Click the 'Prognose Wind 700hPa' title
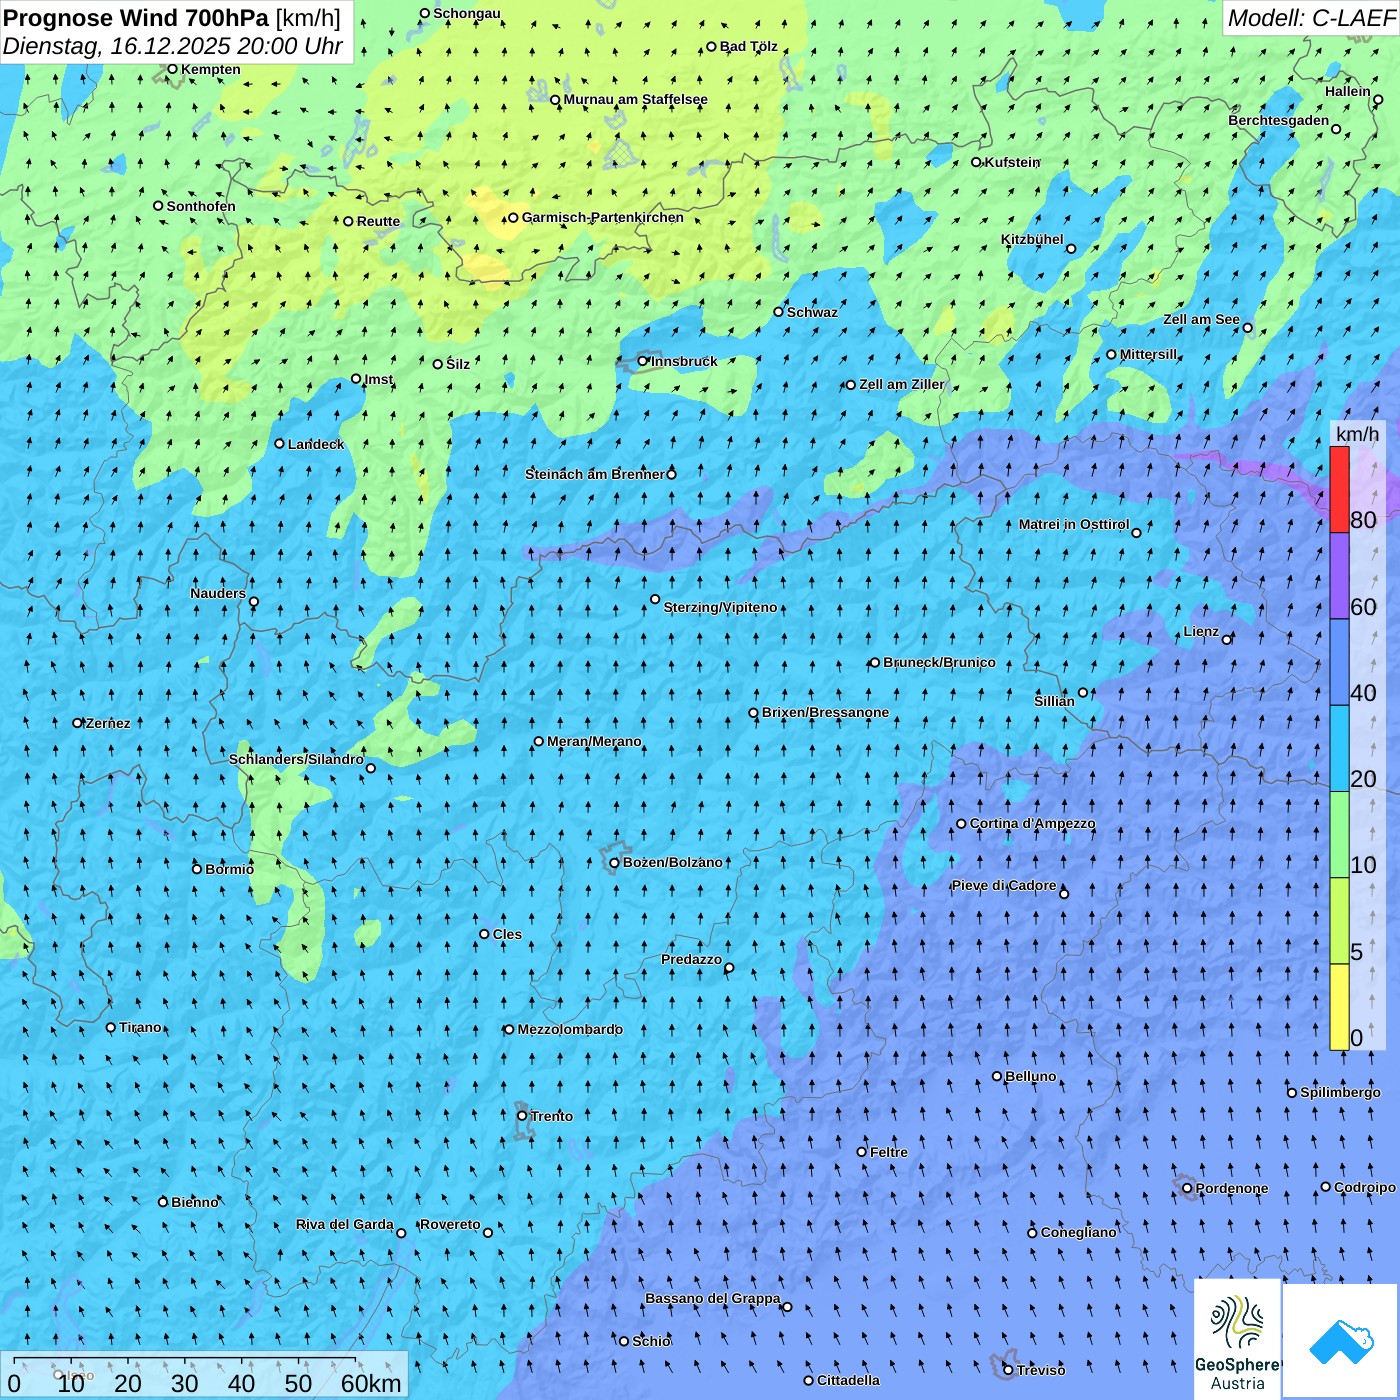This screenshot has height=1400, width=1400. 136,18
